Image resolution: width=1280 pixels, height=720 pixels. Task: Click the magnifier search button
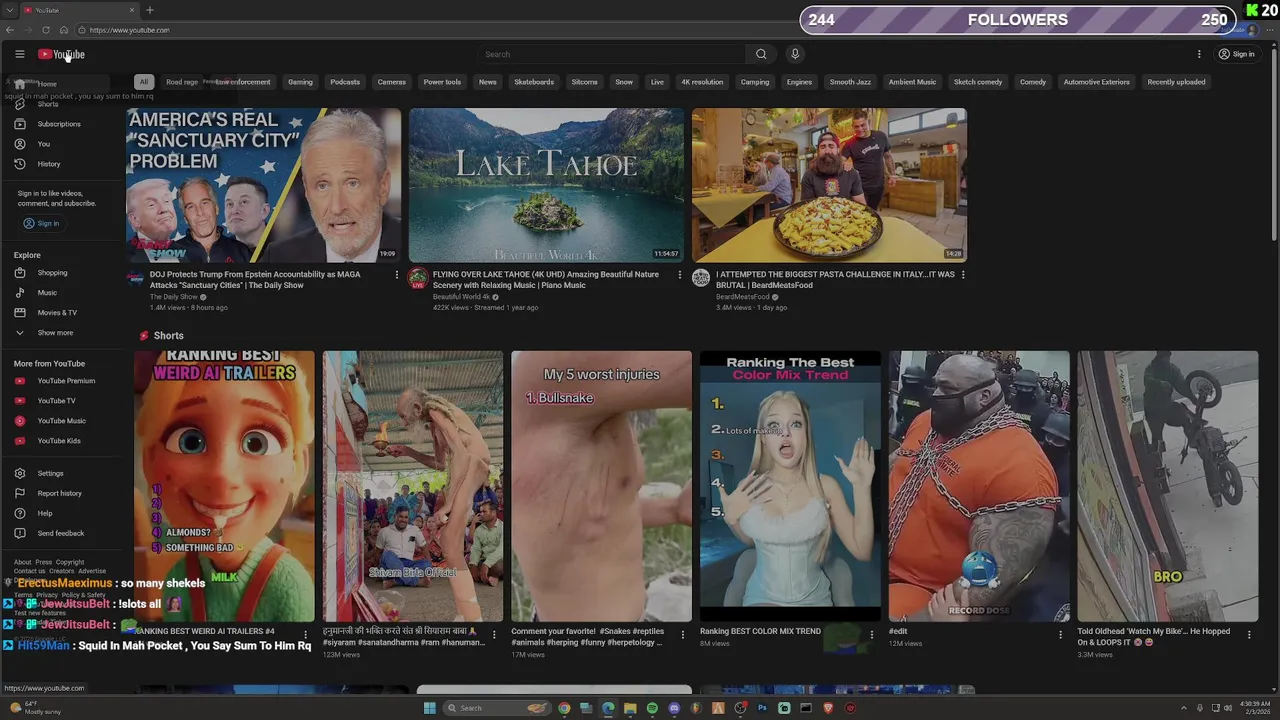click(761, 54)
